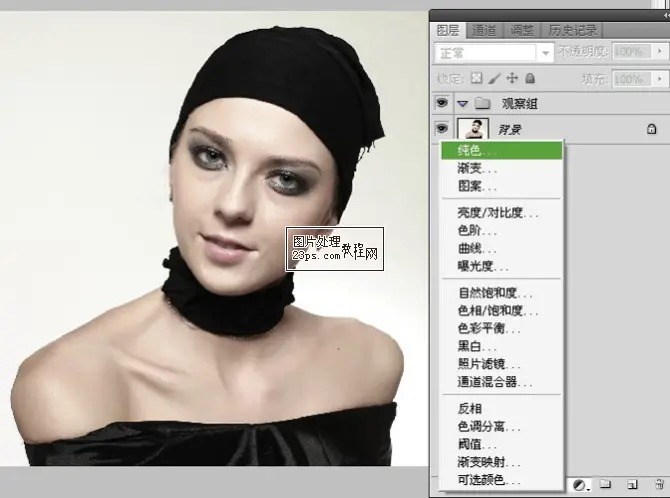Collapse the 观察组 group triangle

coord(463,103)
